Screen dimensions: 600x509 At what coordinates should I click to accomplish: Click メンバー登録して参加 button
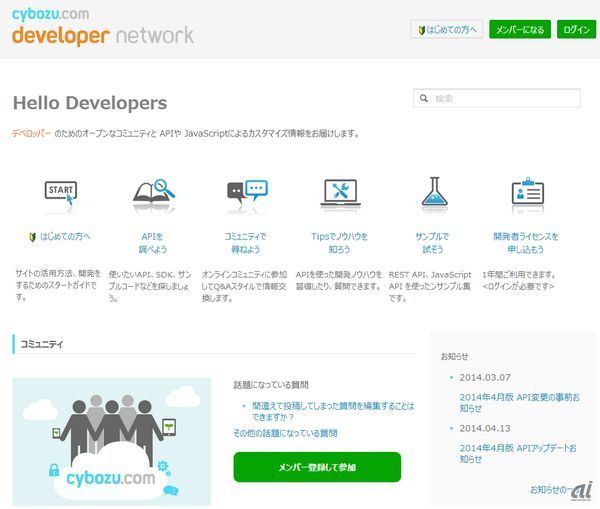[x=317, y=467]
